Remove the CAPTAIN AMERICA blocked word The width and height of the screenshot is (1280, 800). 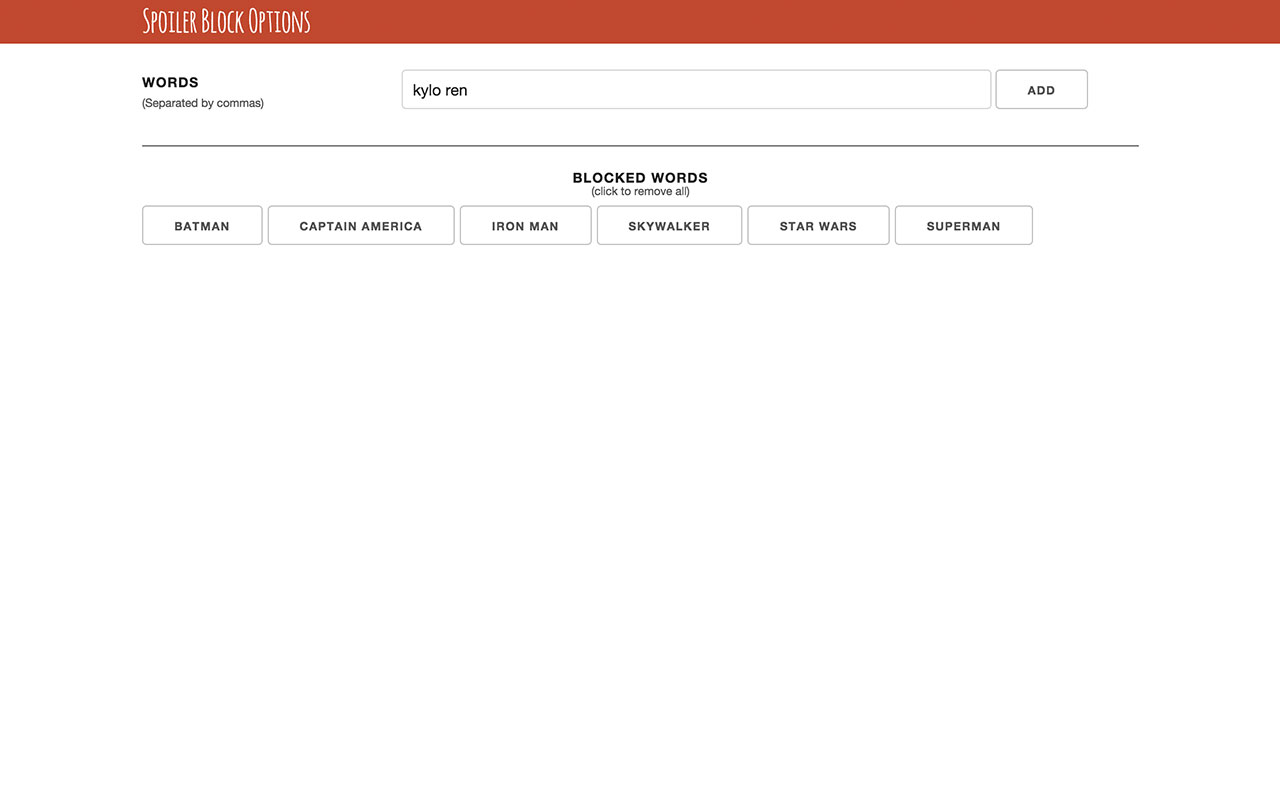[361, 225]
